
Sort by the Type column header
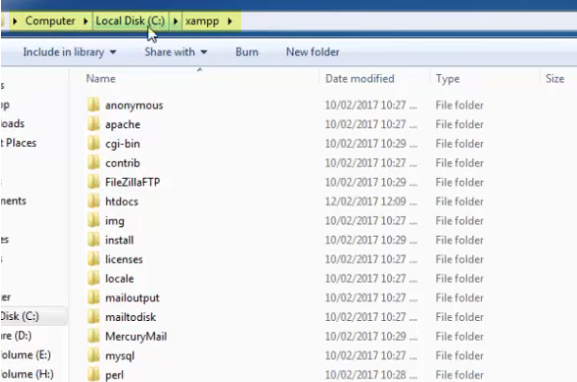[x=447, y=79]
